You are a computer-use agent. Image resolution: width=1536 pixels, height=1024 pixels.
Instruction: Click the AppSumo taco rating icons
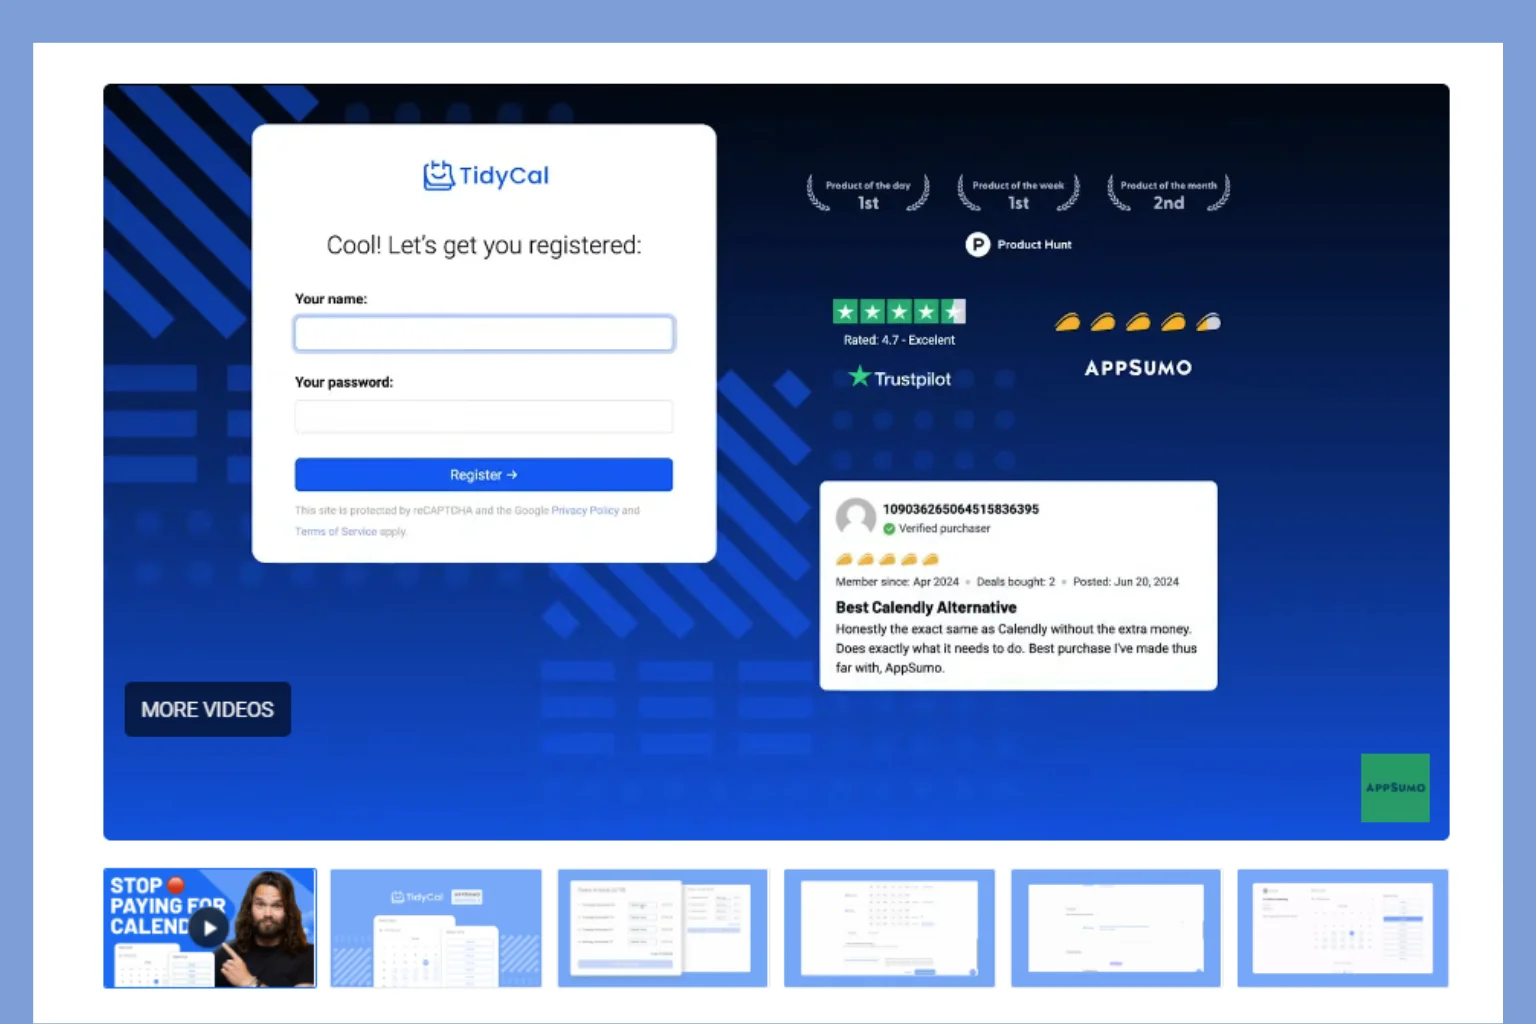point(1137,322)
